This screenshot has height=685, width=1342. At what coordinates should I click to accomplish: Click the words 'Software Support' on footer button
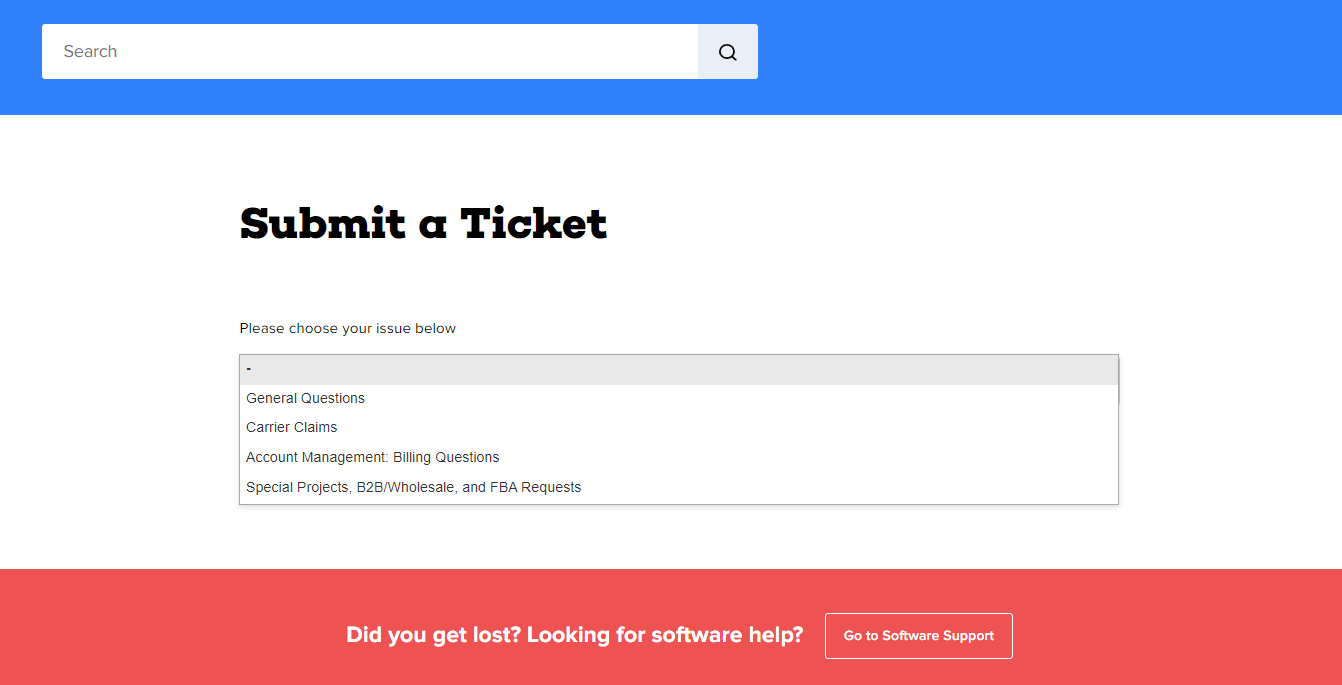pos(938,636)
